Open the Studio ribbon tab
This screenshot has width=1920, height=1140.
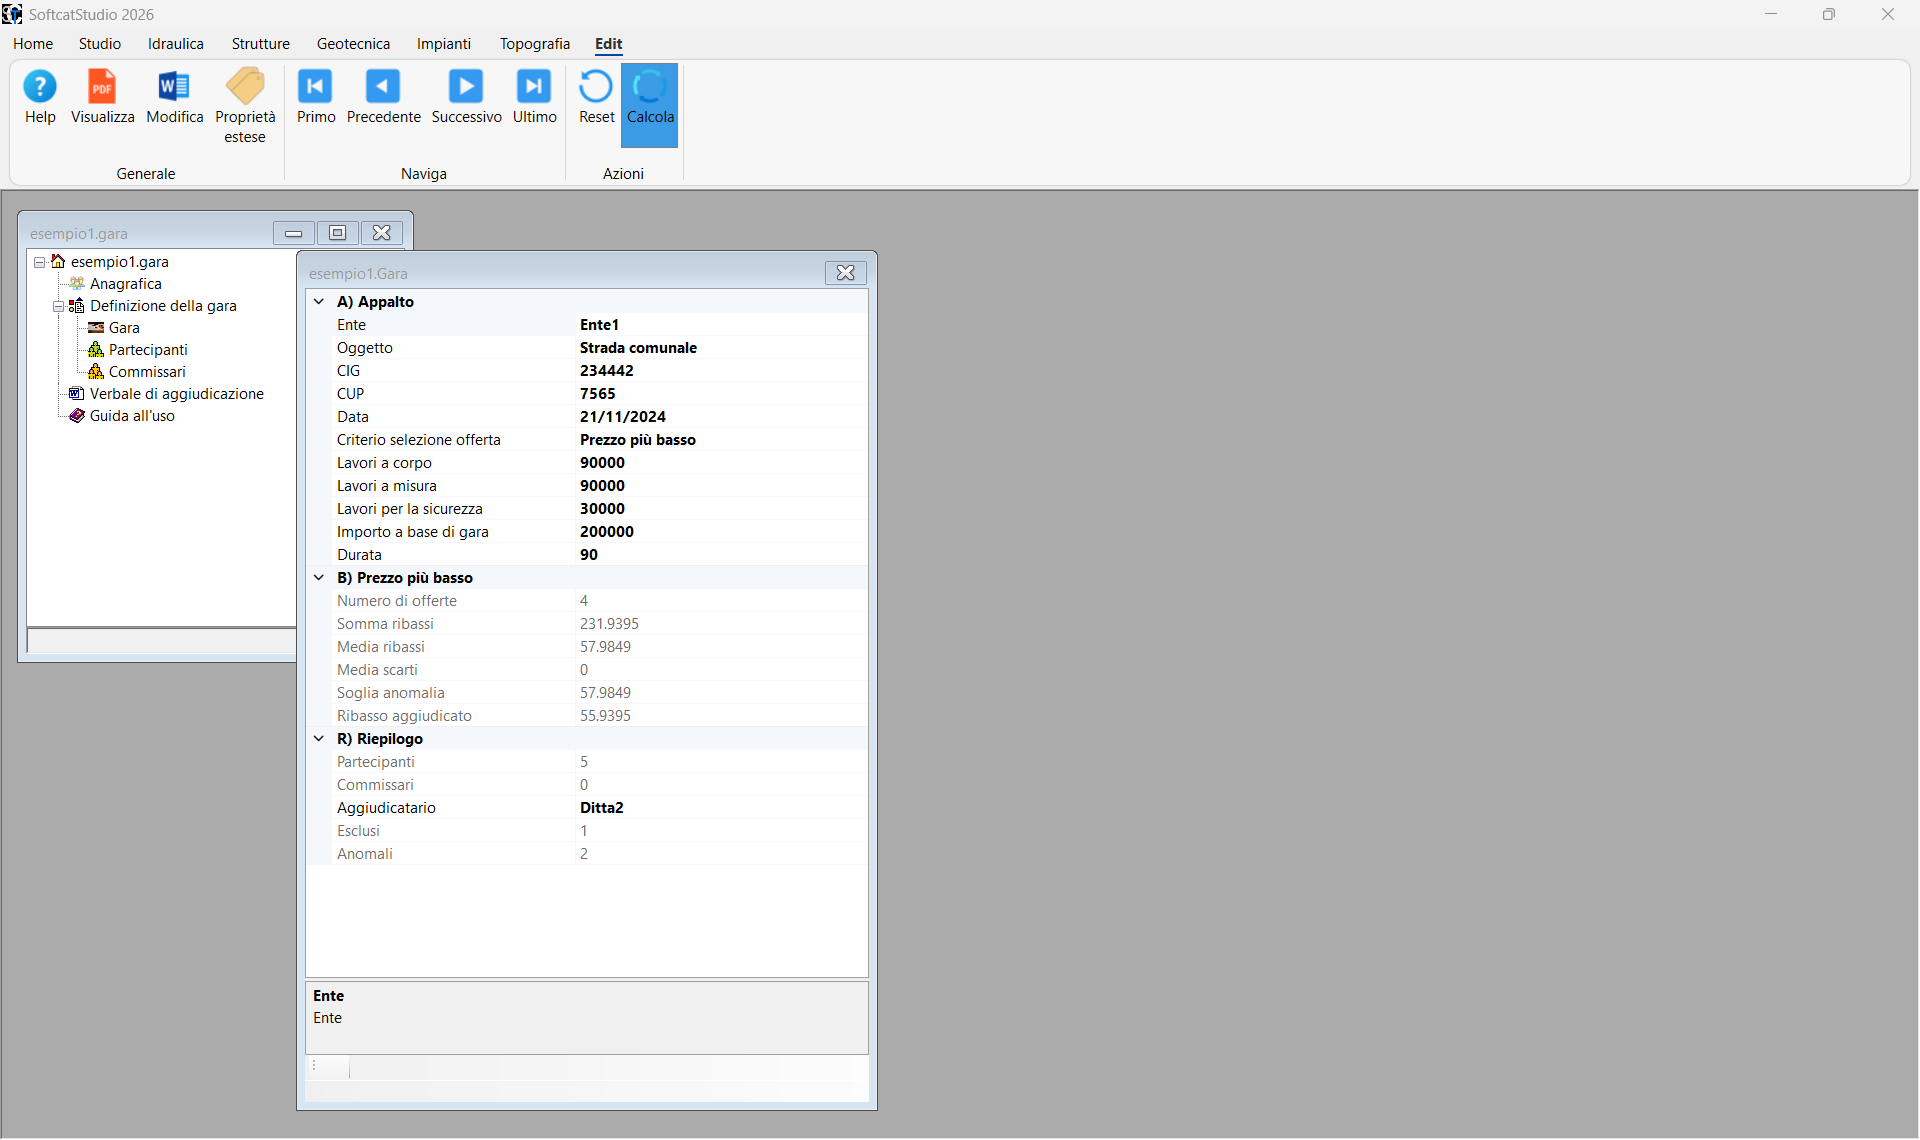100,44
